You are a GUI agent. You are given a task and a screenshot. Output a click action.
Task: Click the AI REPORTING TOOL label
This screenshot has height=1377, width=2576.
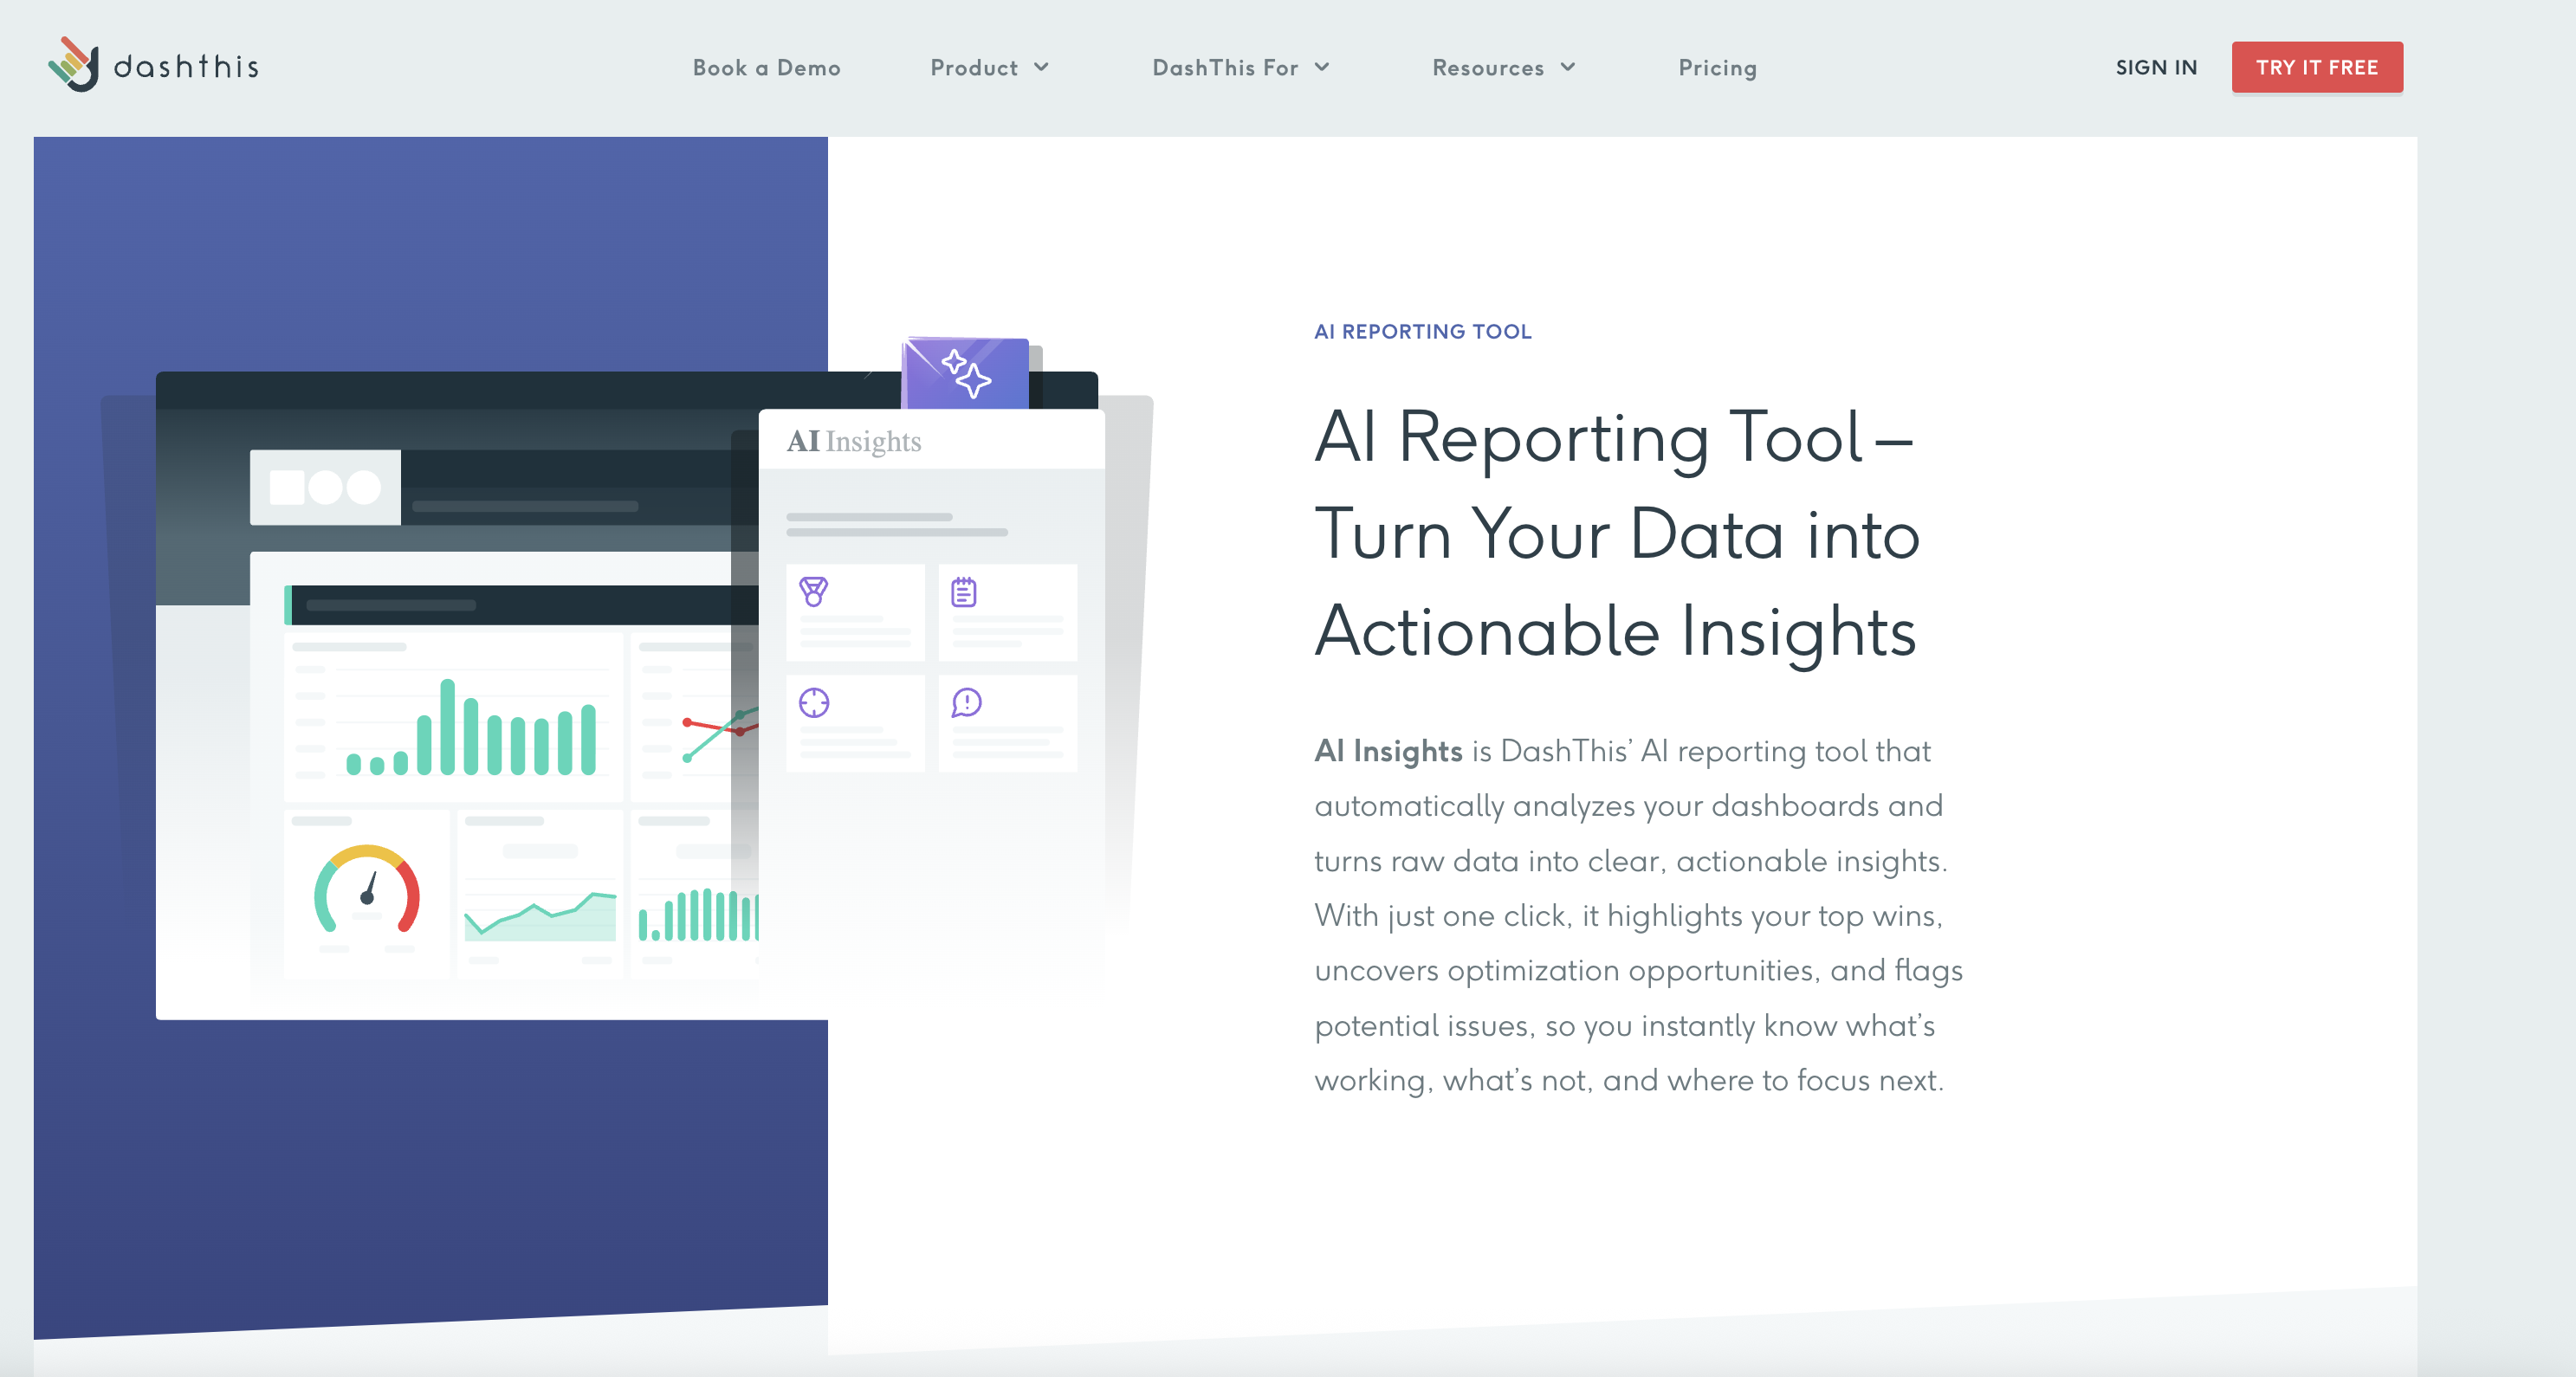[1422, 331]
